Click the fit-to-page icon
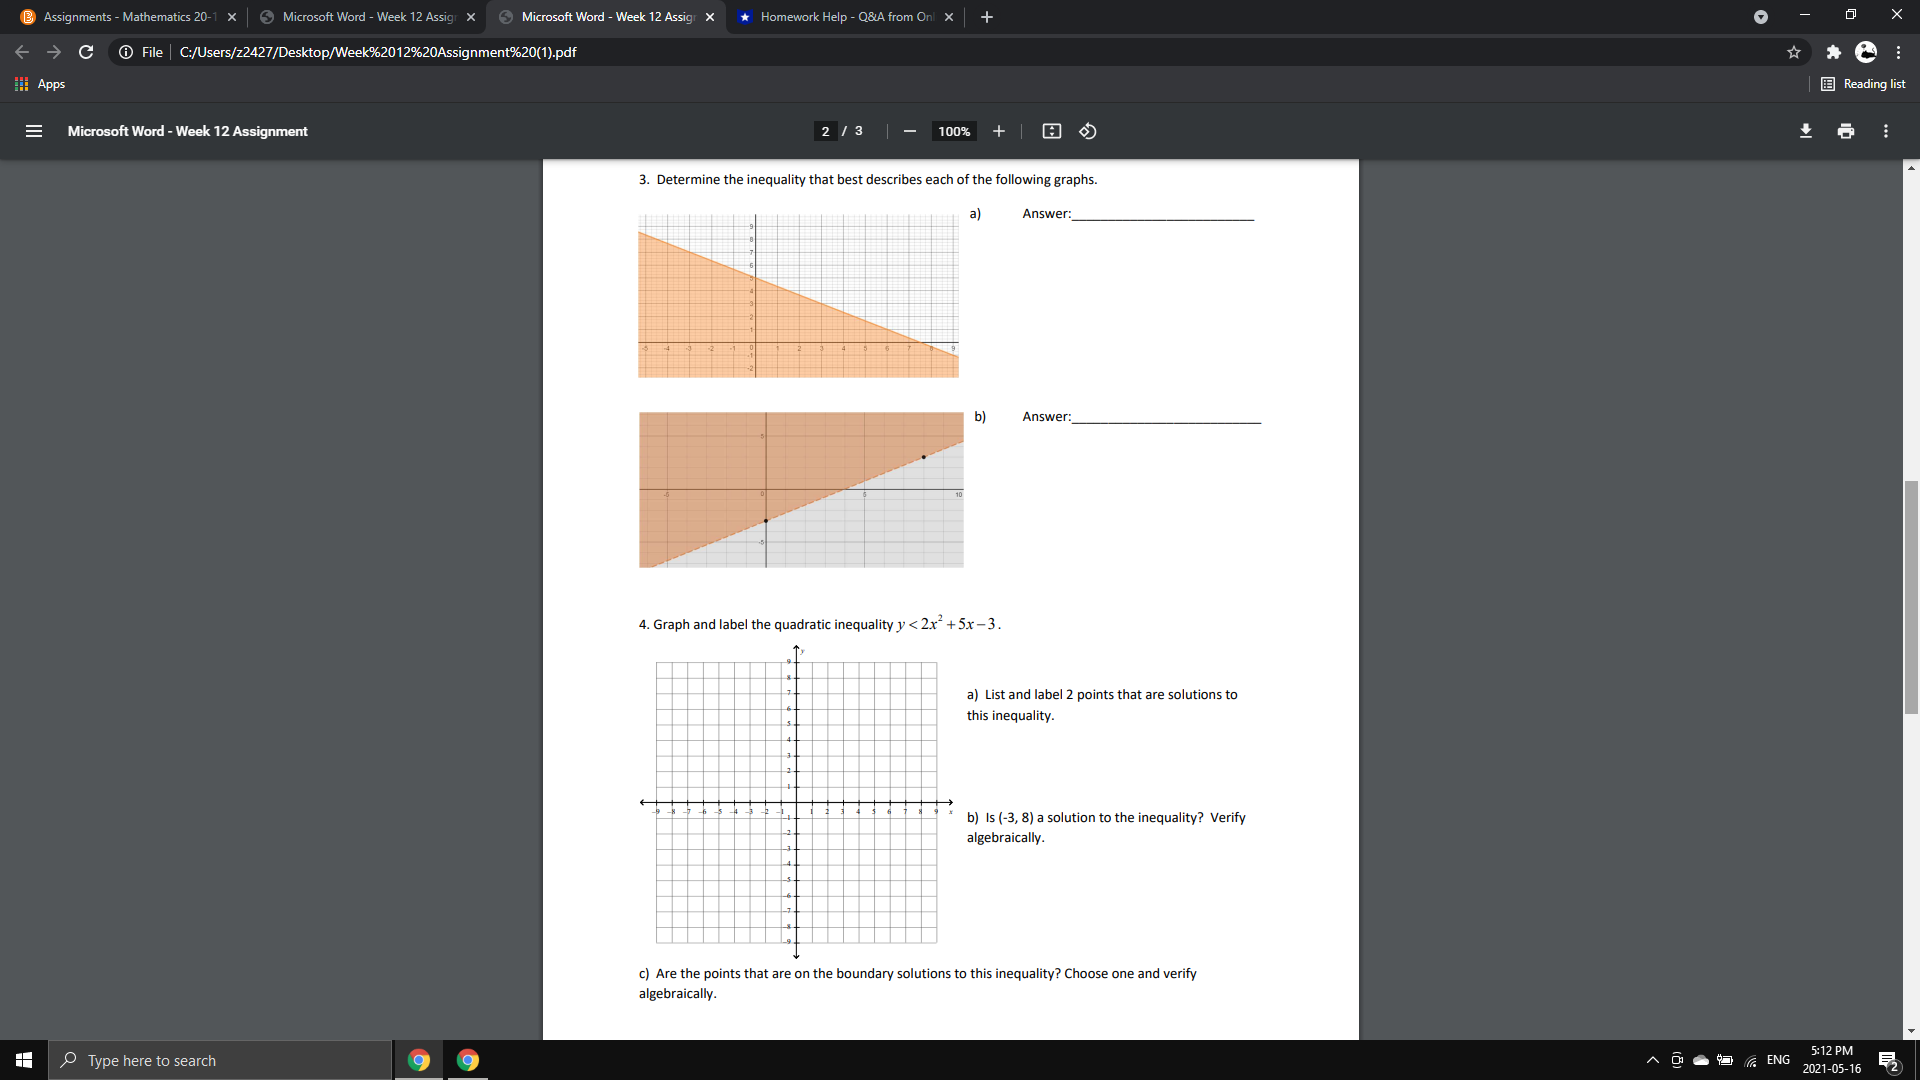 [x=1051, y=131]
